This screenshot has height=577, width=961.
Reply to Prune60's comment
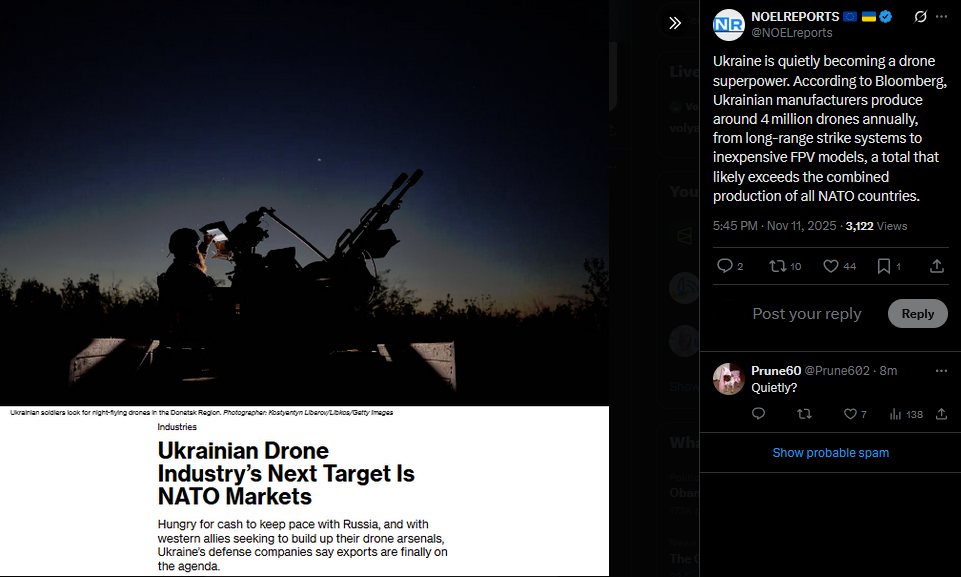(758, 414)
